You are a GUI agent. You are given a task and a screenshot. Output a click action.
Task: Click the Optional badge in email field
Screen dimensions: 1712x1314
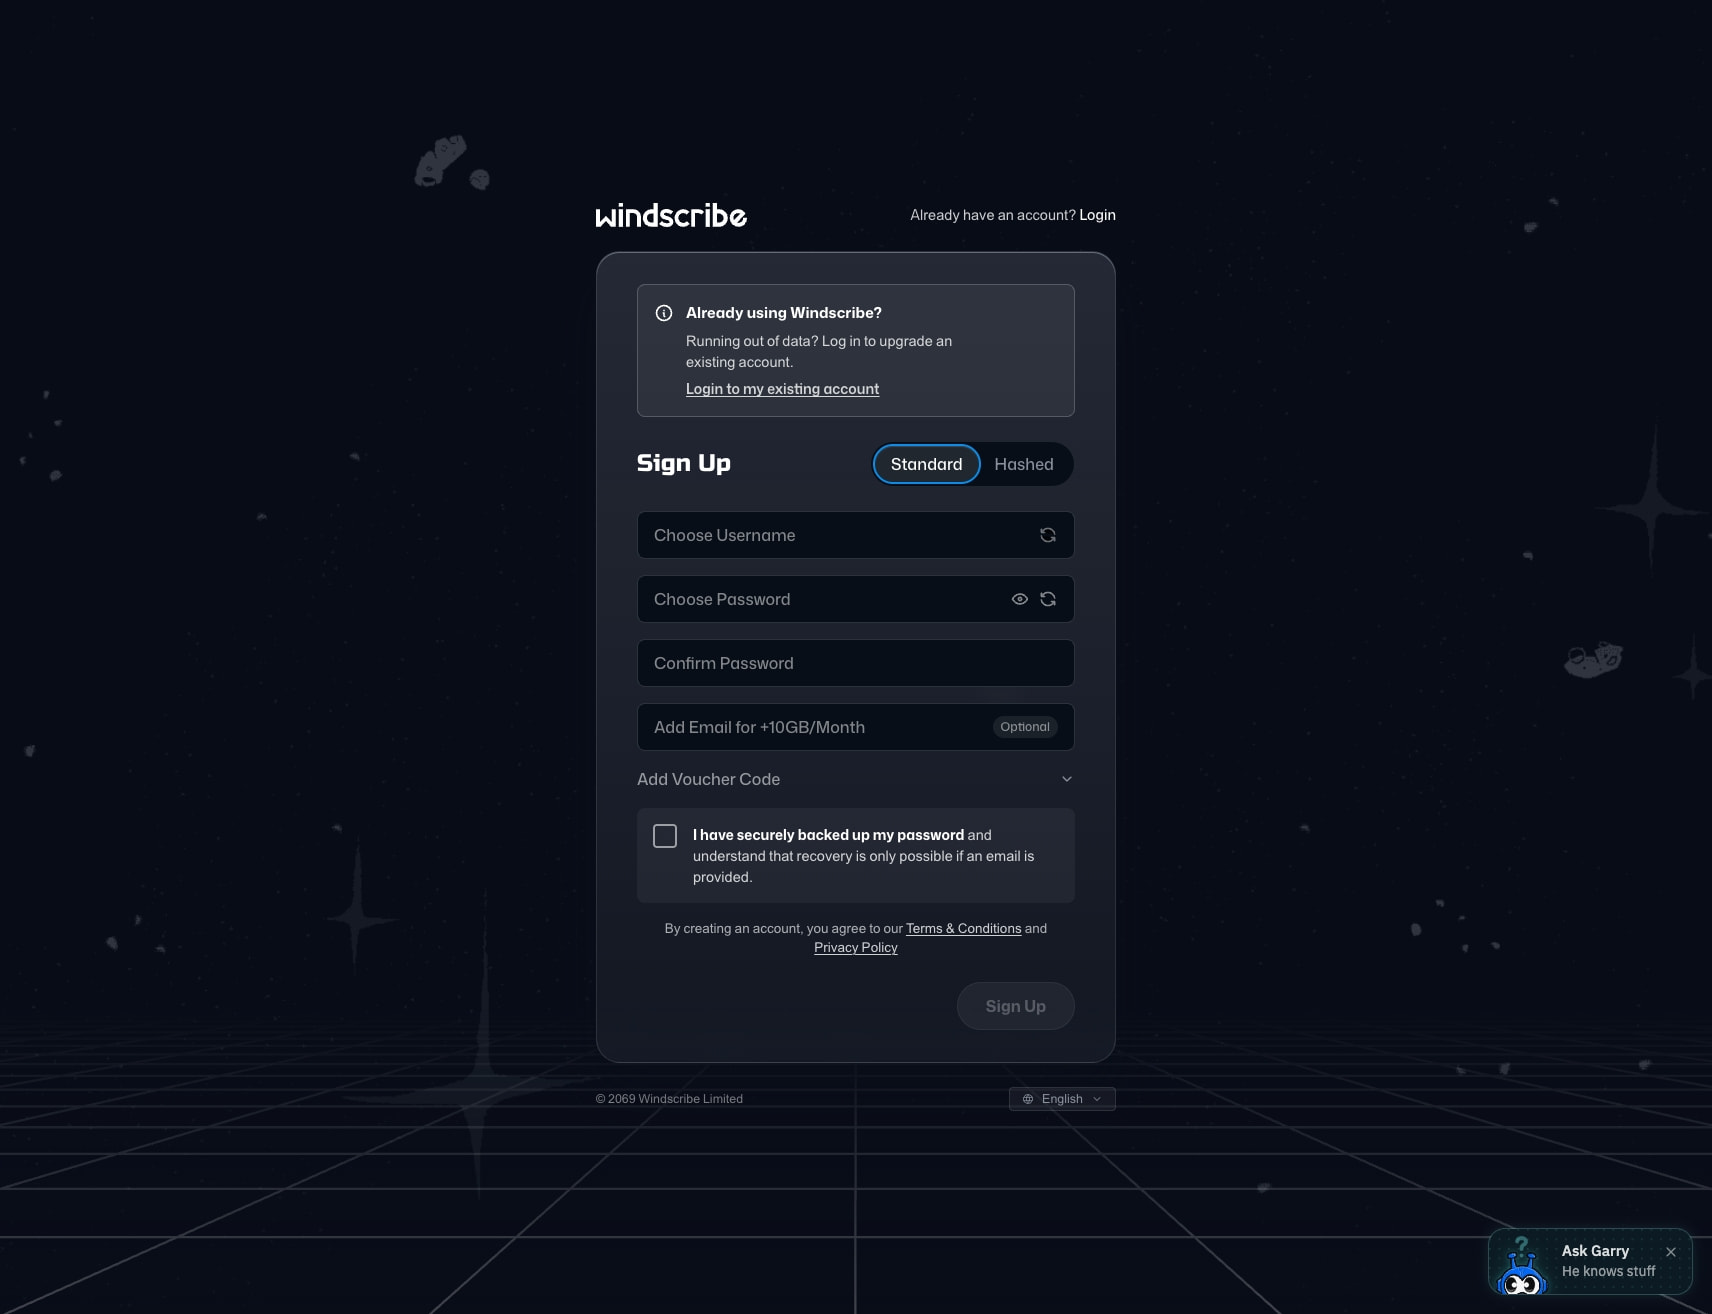coord(1025,727)
